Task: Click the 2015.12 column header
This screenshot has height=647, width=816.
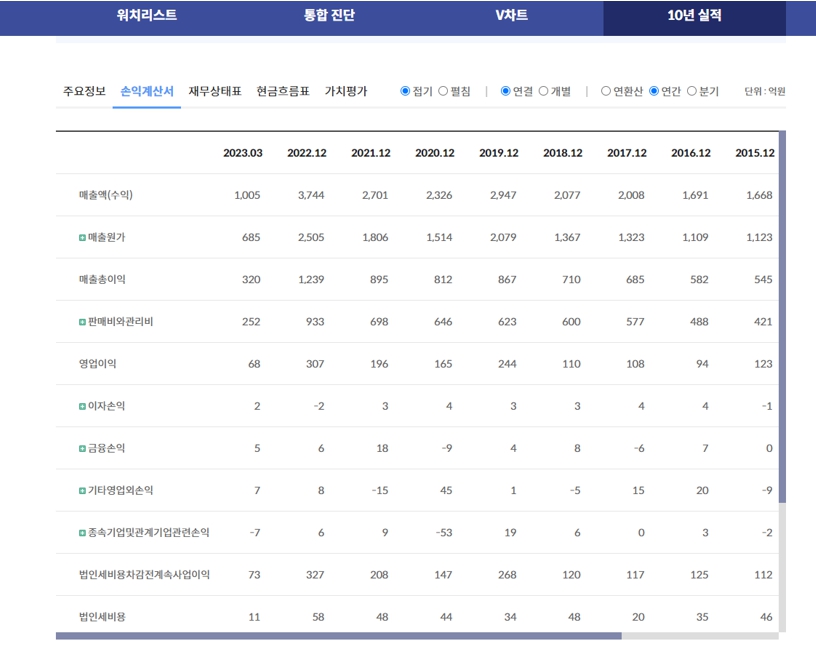Action: 755,153
